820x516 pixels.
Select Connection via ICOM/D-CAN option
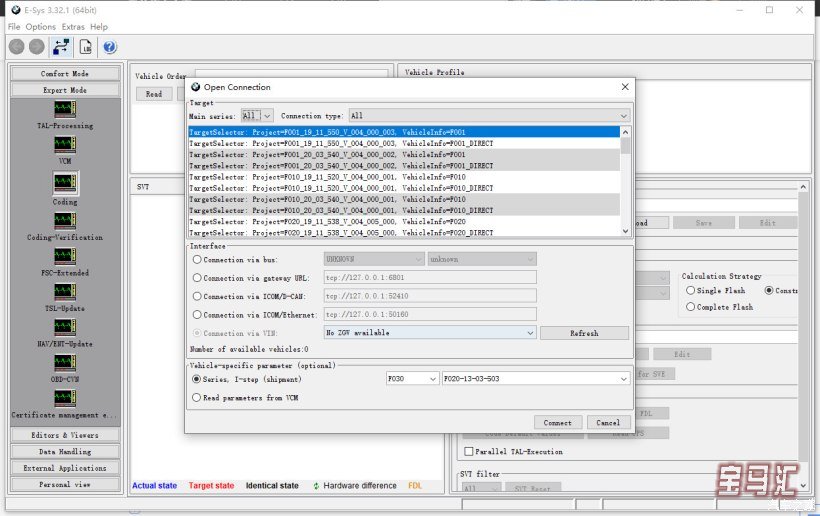197,296
